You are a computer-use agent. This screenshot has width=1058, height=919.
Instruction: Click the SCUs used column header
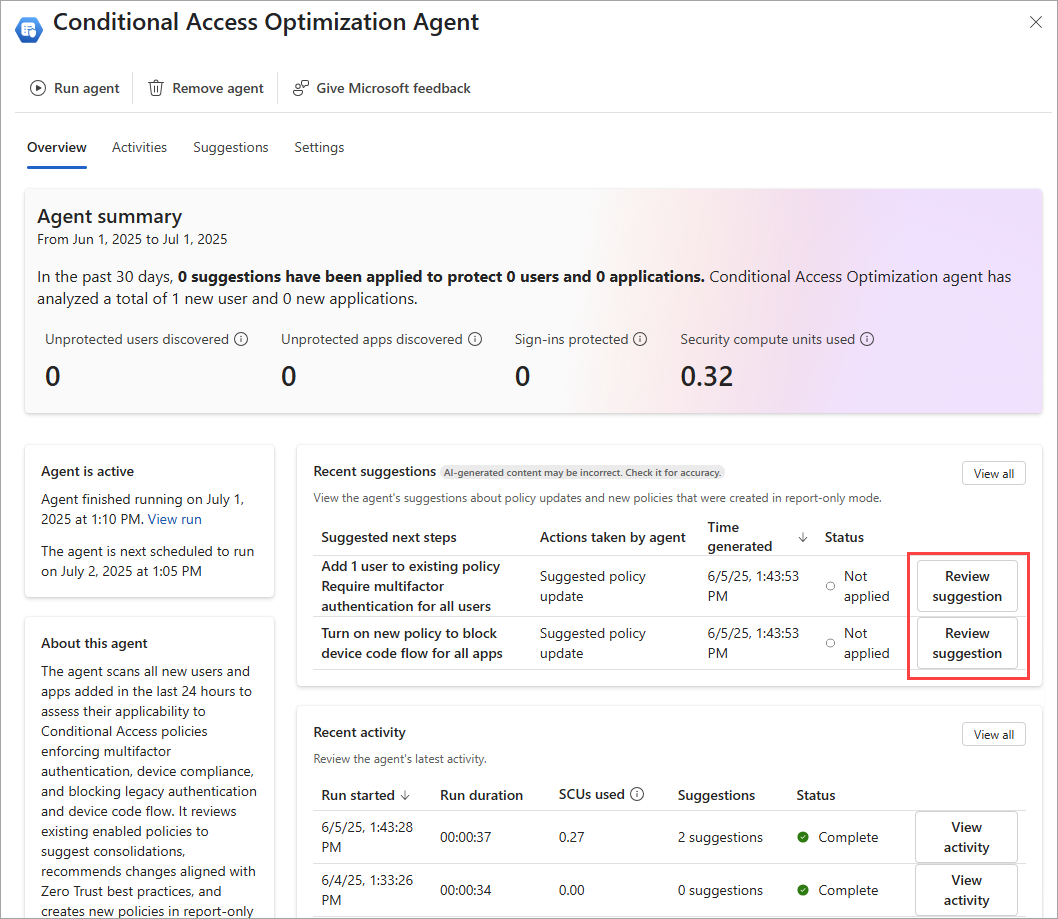click(x=592, y=794)
